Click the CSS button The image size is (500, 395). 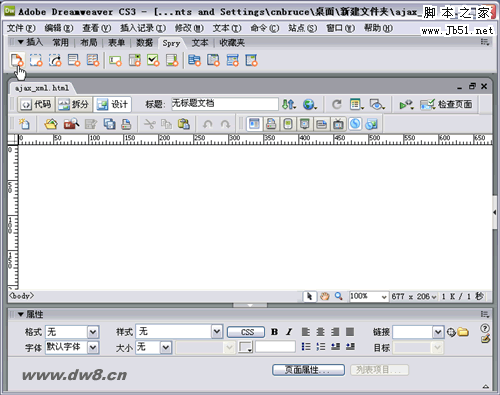click(x=246, y=332)
